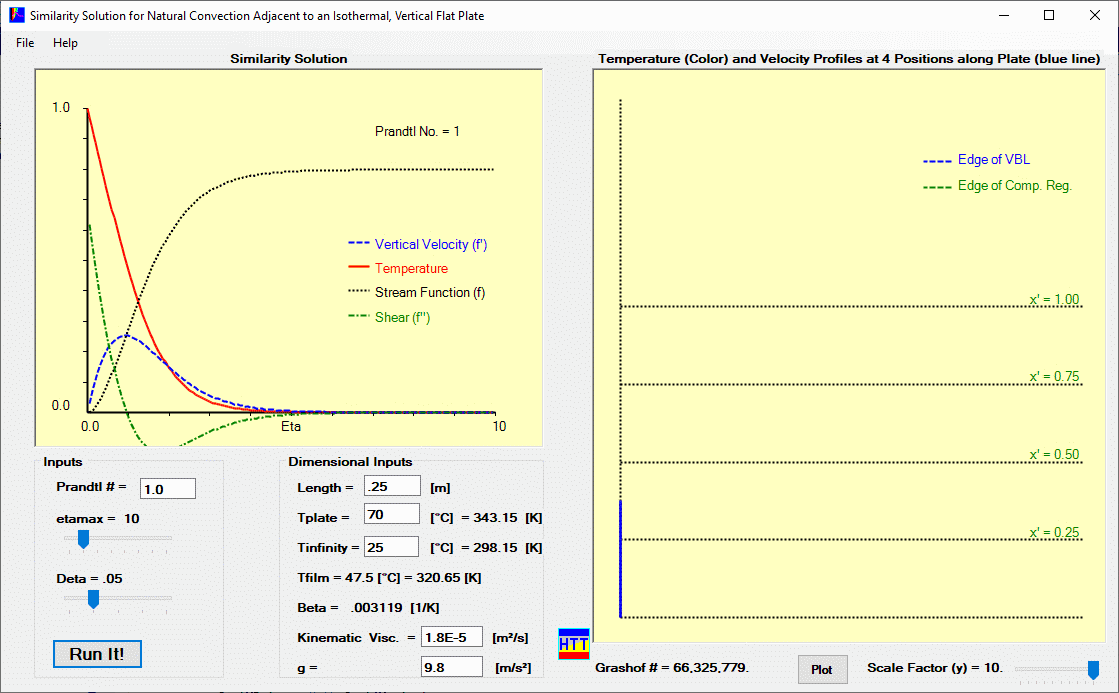Screen dimensions: 1119x693
Task: Click the 'Deta = .05' label
Action: [x=89, y=579]
